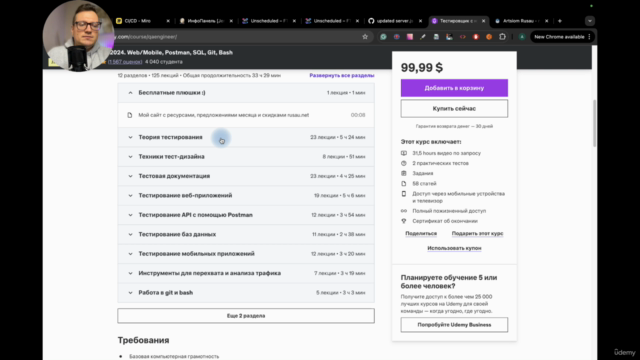Image resolution: width=640 pixels, height=360 pixels.
Task: Collapse the Бесплатные плюшки section
Action: click(x=246, y=93)
